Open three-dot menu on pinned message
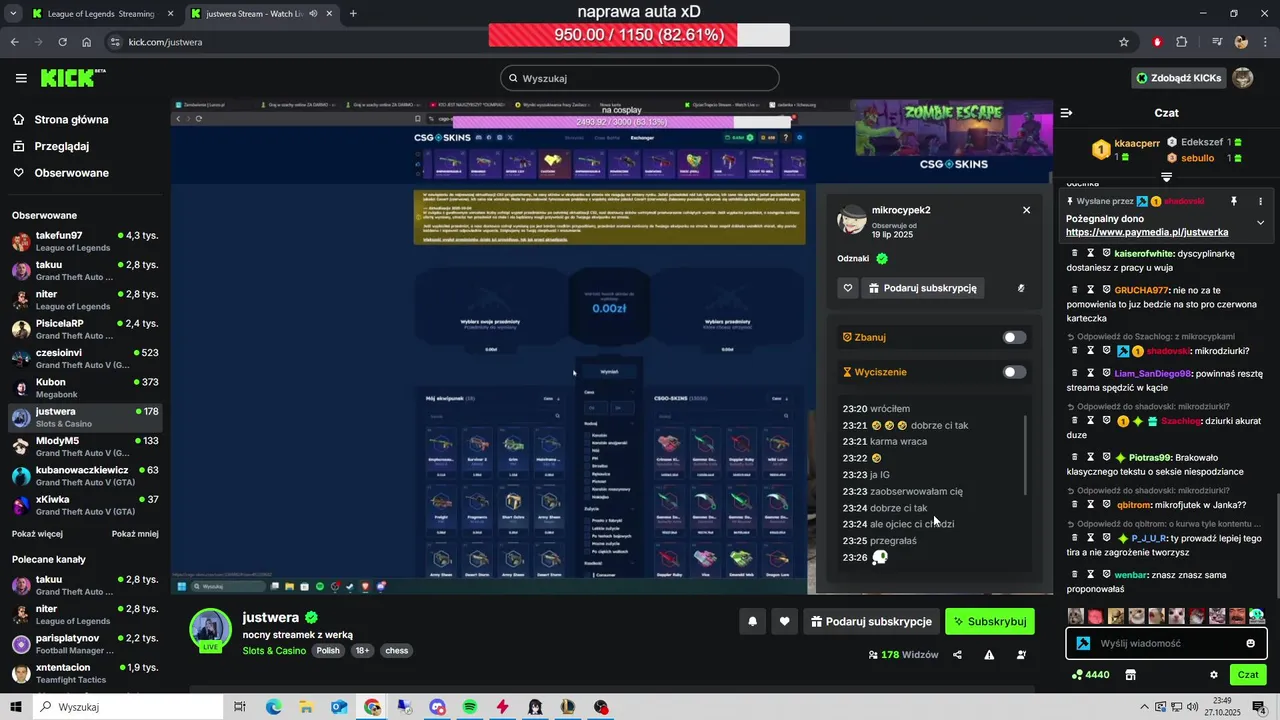The image size is (1280, 720). click(x=1260, y=201)
